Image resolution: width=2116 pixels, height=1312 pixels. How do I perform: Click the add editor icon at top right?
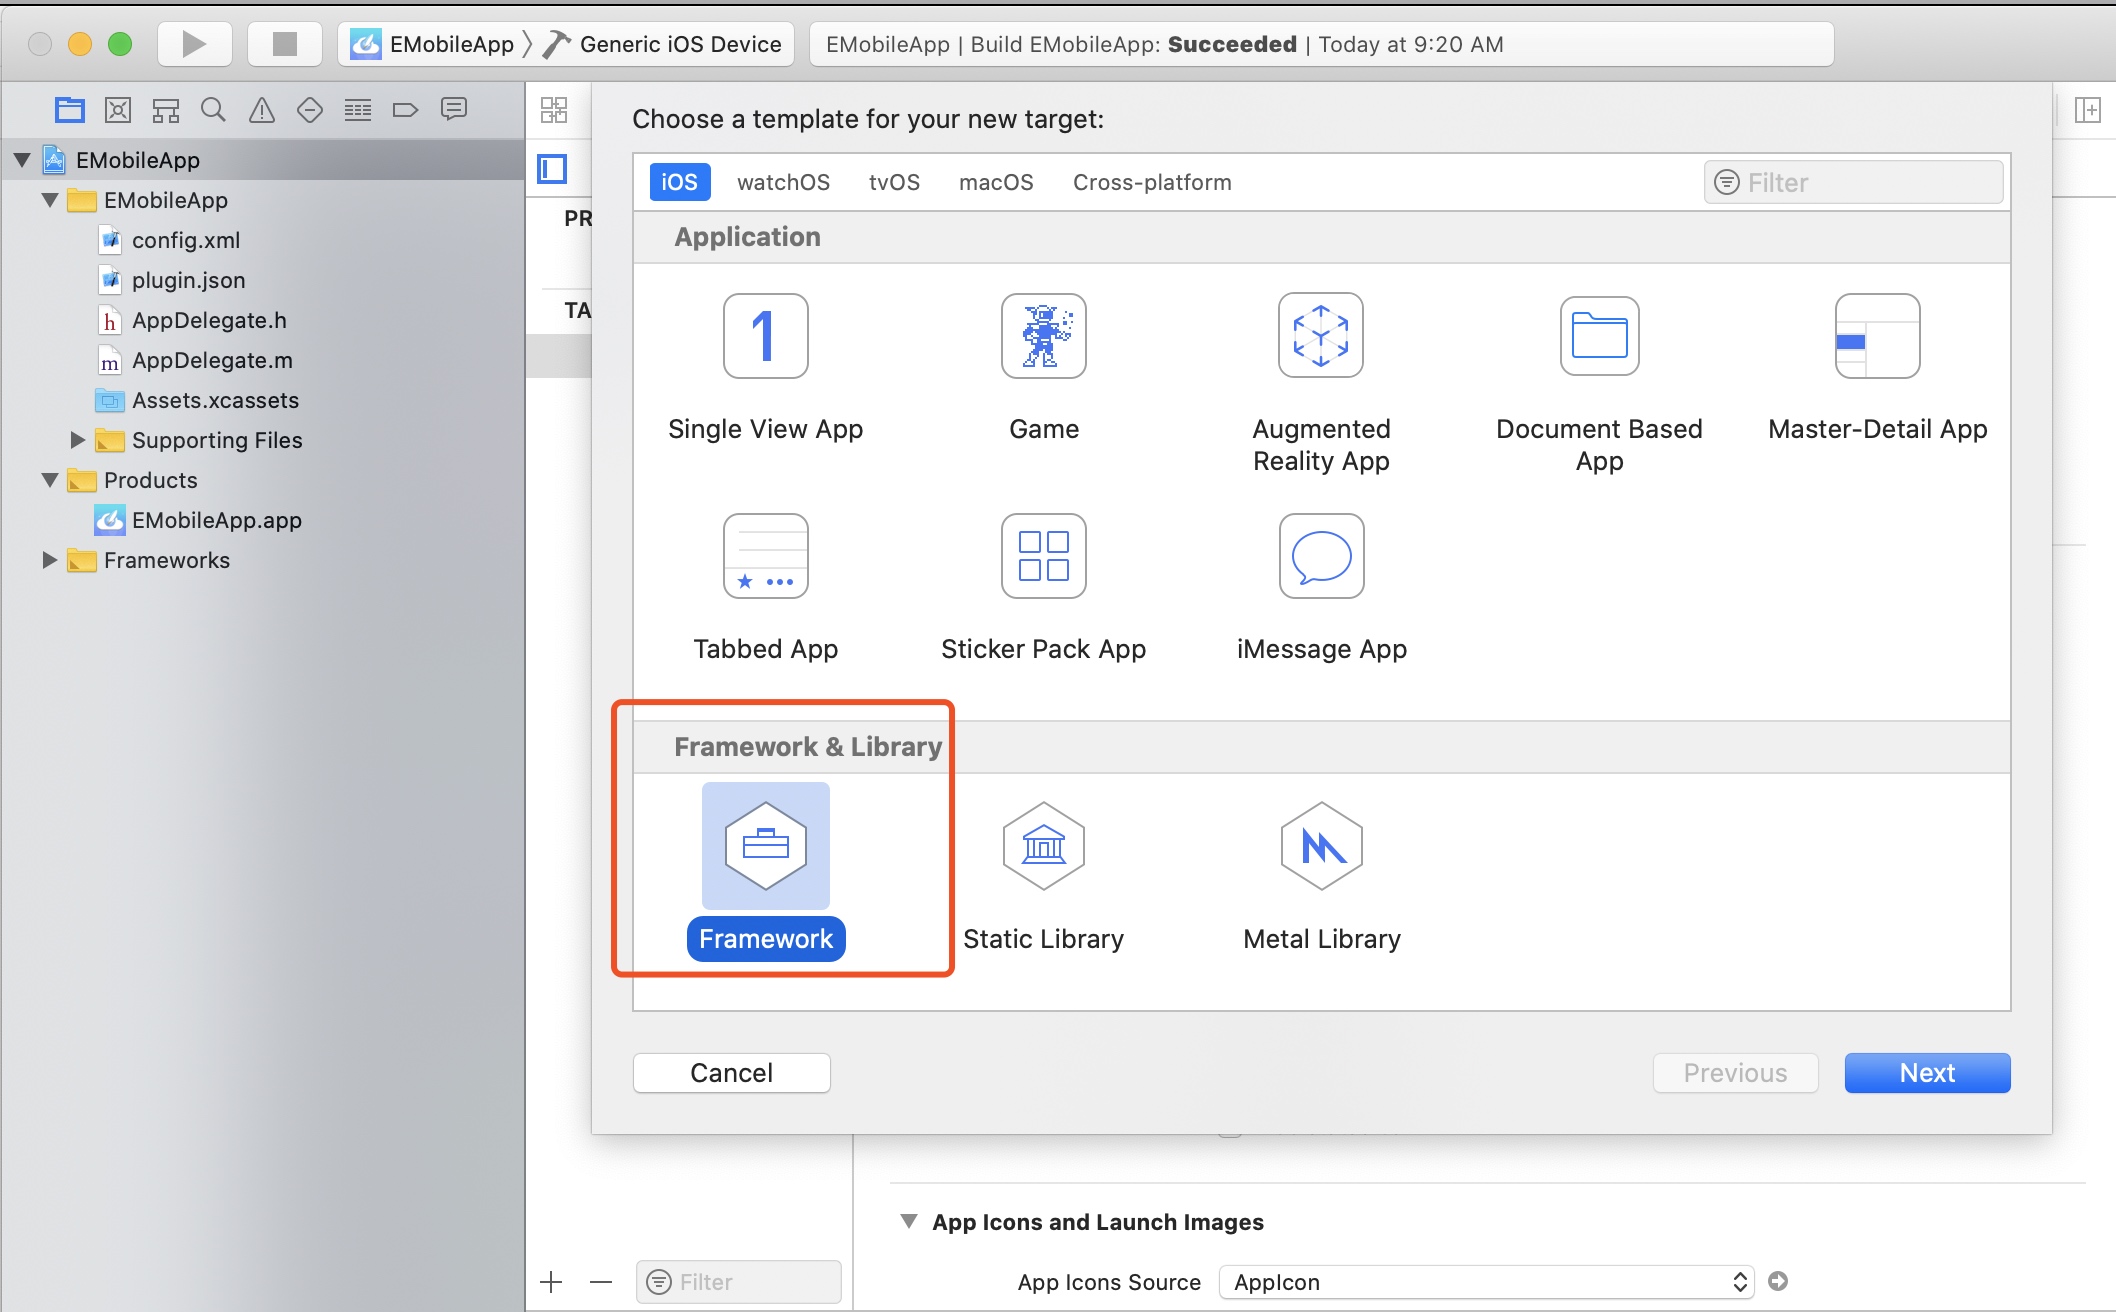pyautogui.click(x=2088, y=110)
